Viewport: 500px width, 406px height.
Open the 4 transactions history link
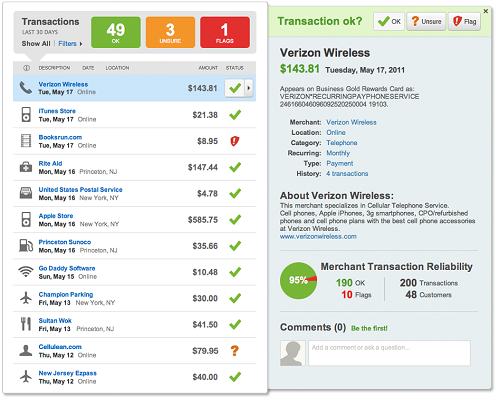[x=347, y=174]
